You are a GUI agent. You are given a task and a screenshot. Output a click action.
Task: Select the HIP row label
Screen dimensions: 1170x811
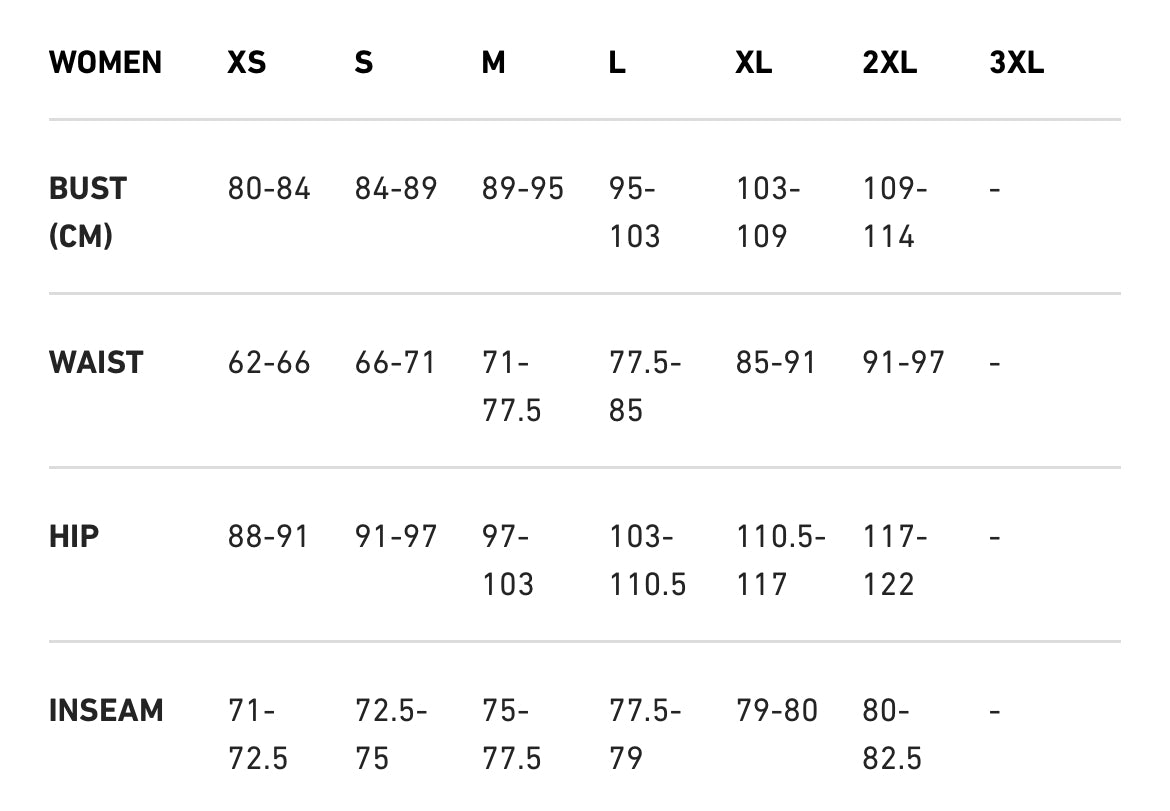pos(74,536)
